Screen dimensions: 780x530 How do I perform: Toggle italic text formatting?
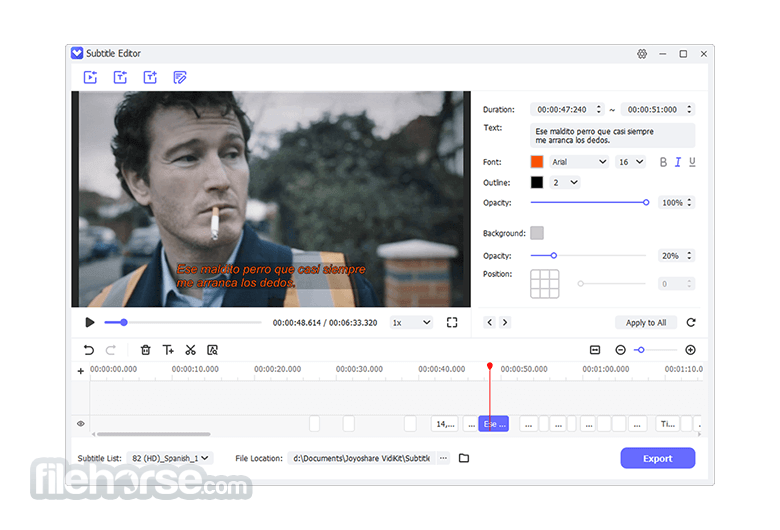coord(678,162)
